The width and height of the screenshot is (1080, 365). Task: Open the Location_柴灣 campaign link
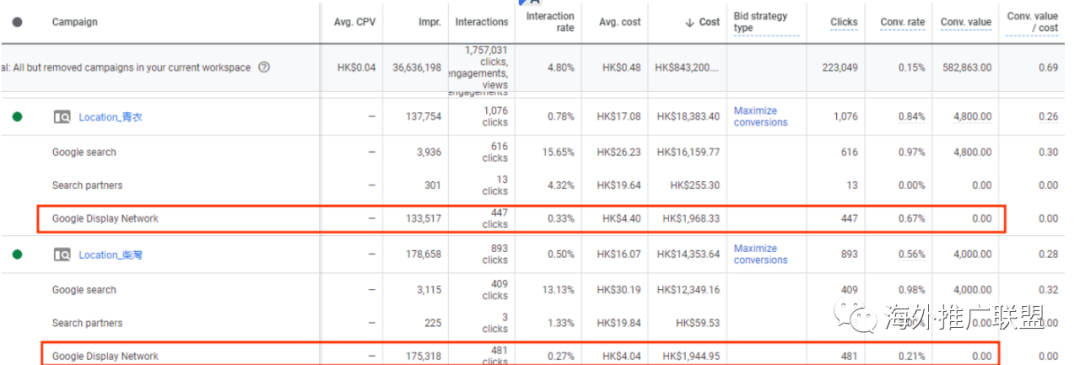tap(111, 255)
